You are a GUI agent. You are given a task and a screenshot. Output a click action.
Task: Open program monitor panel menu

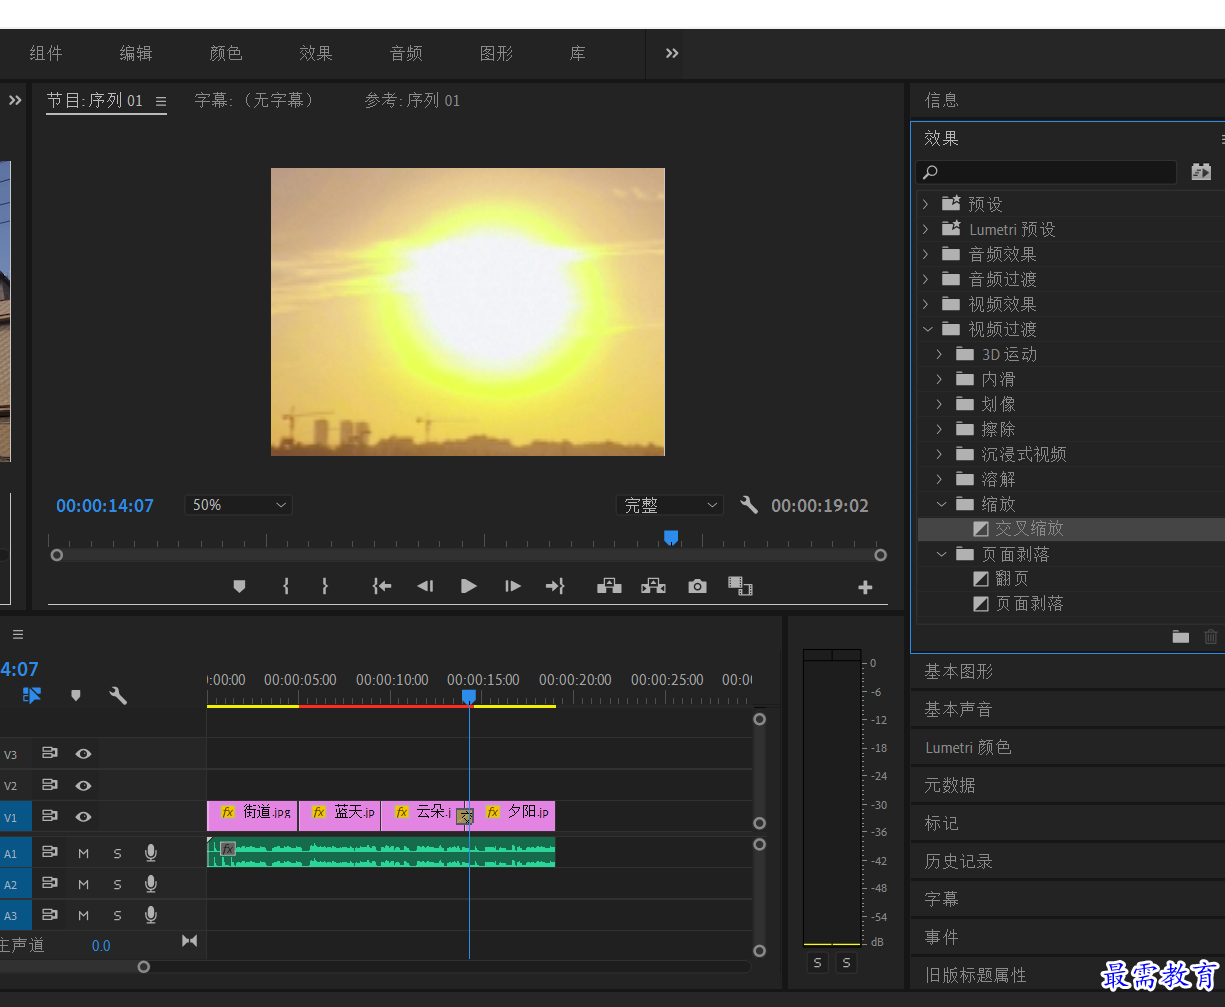[x=161, y=101]
